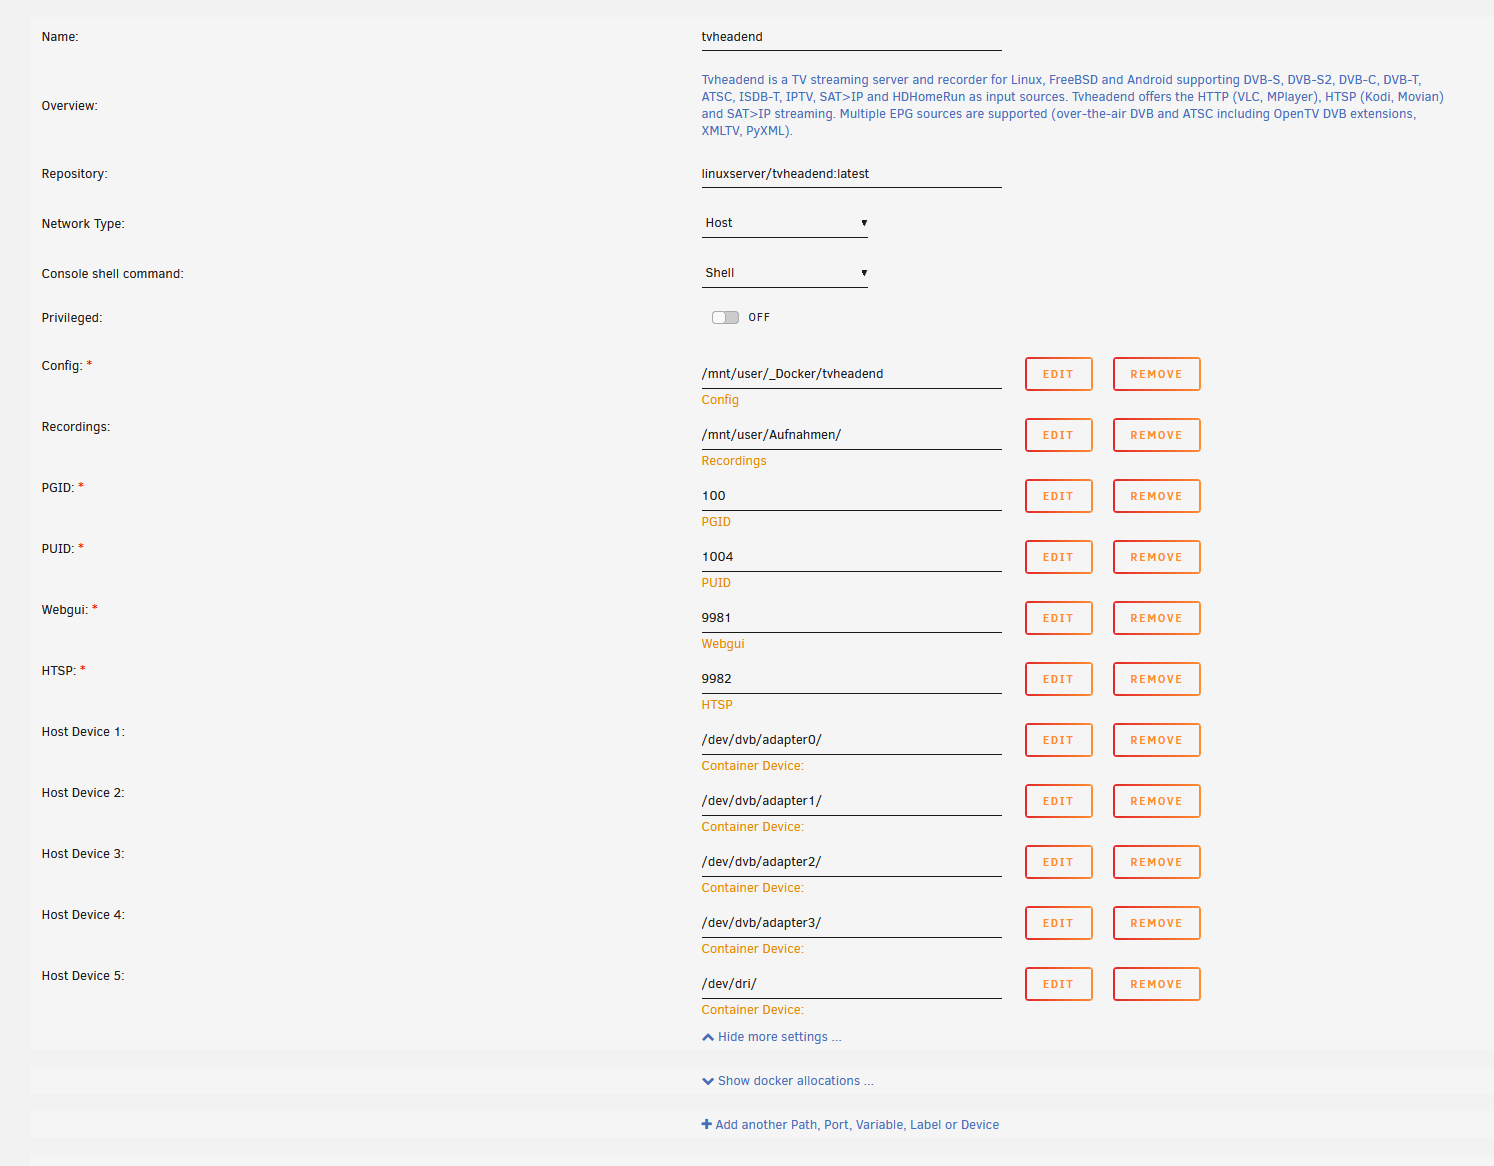Edit Host Device 2 entry

click(1058, 801)
